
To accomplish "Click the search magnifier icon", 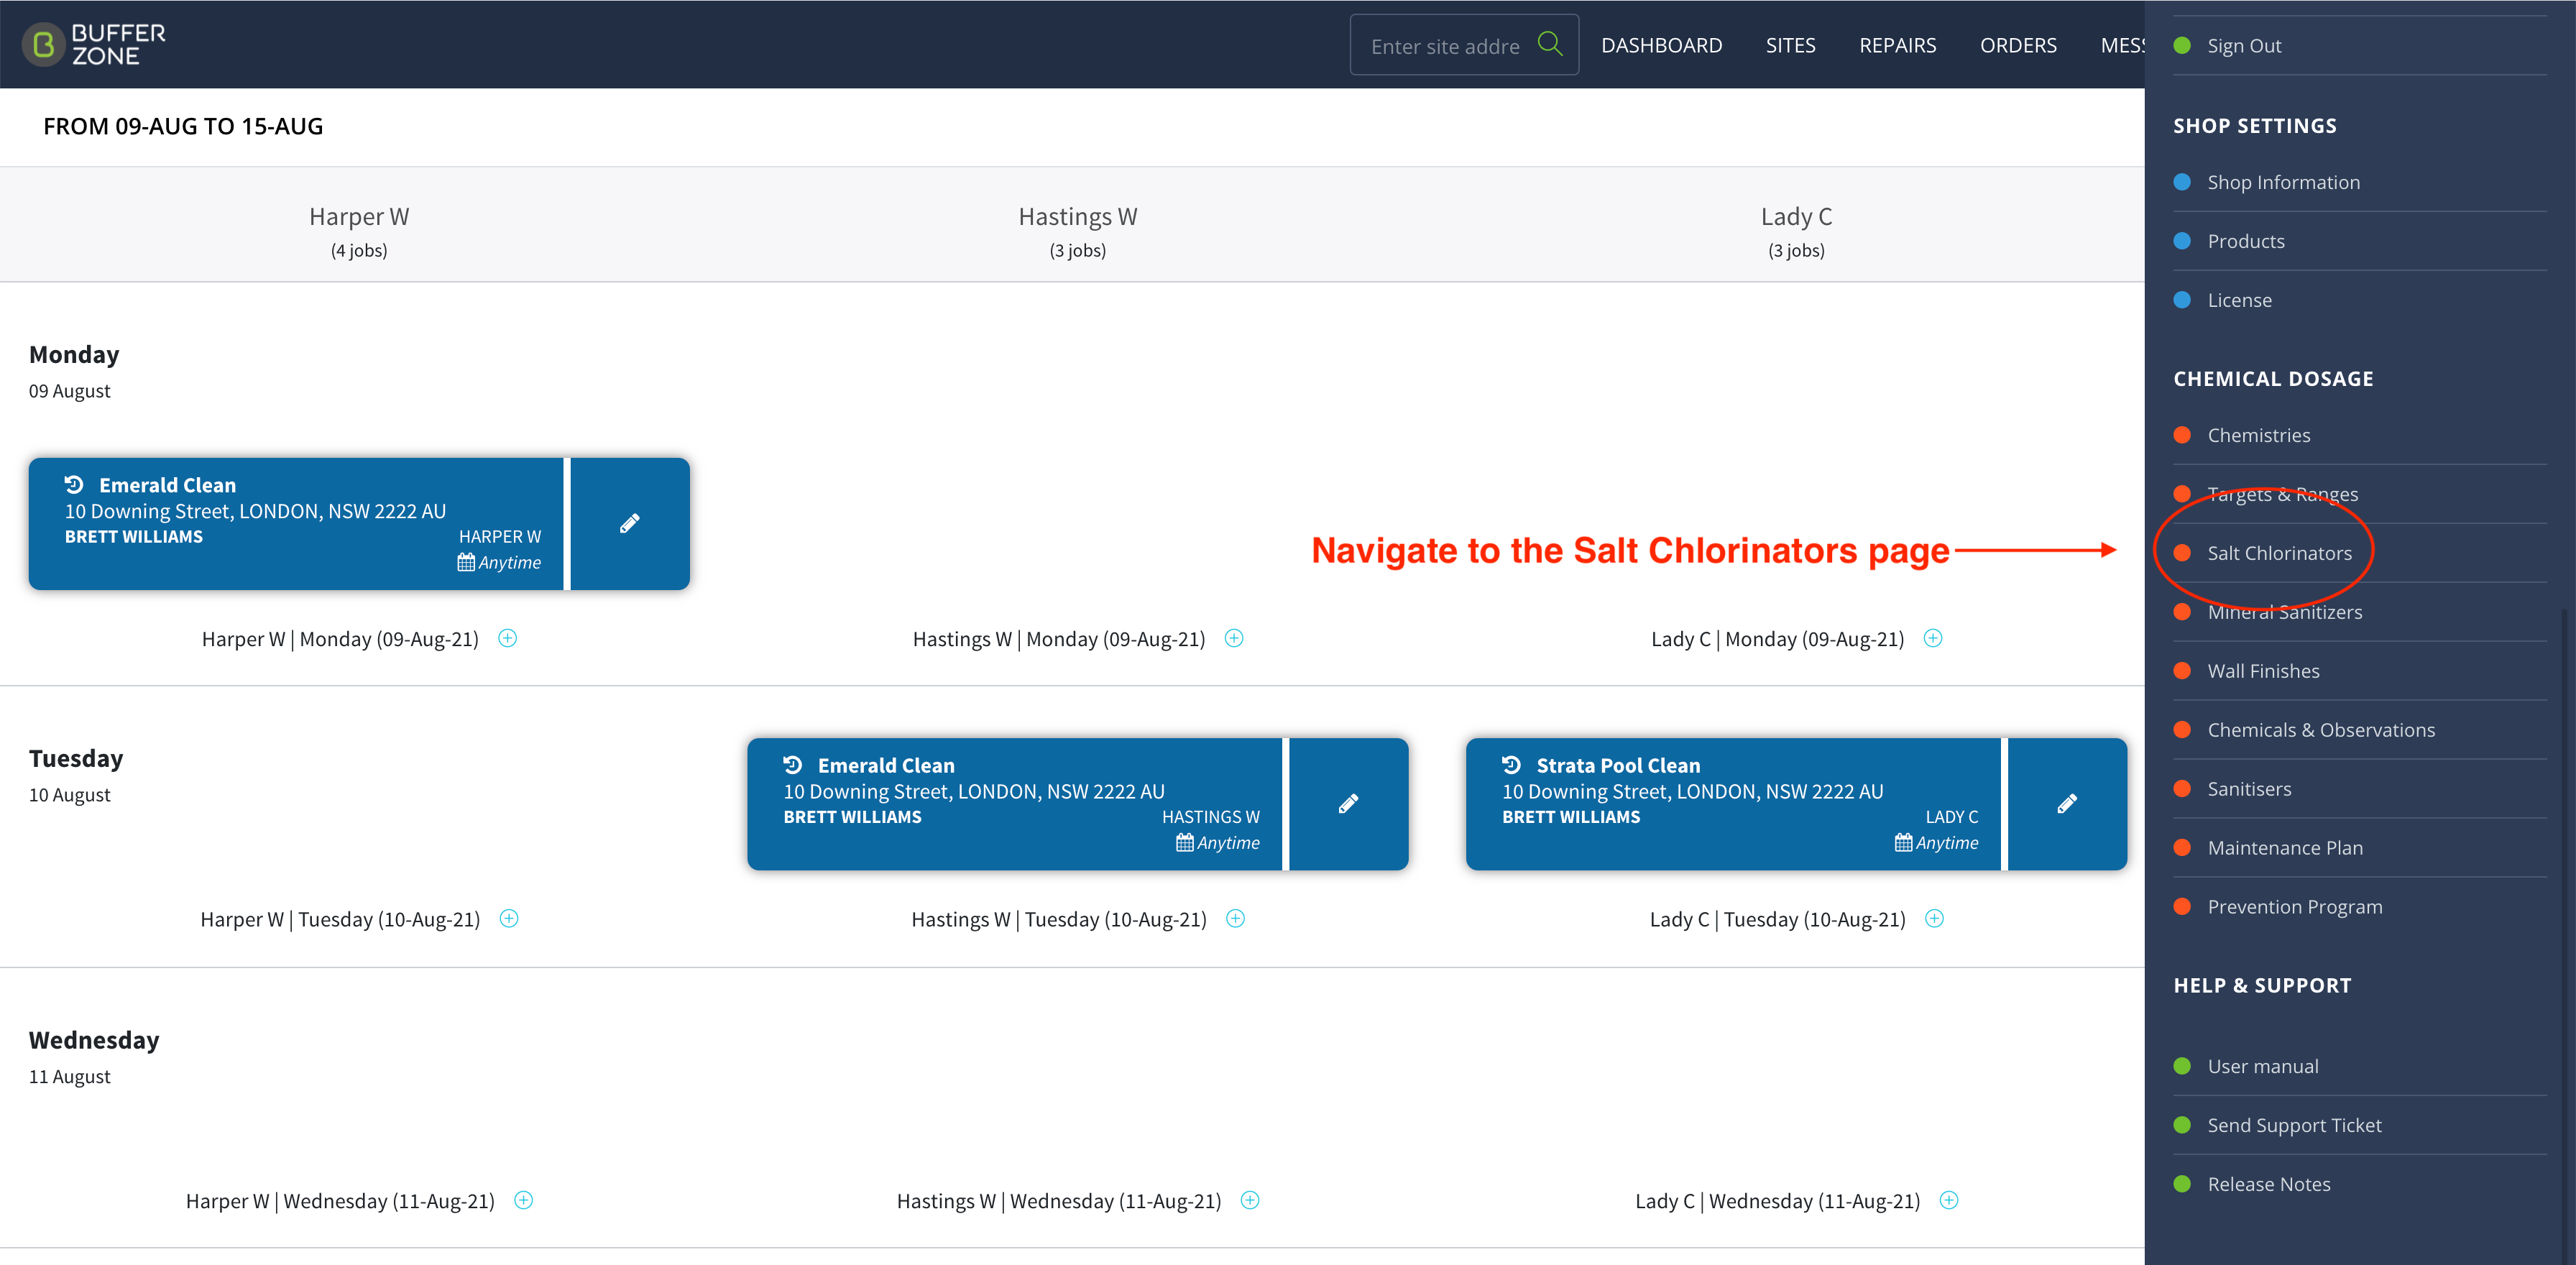I will pyautogui.click(x=1549, y=45).
